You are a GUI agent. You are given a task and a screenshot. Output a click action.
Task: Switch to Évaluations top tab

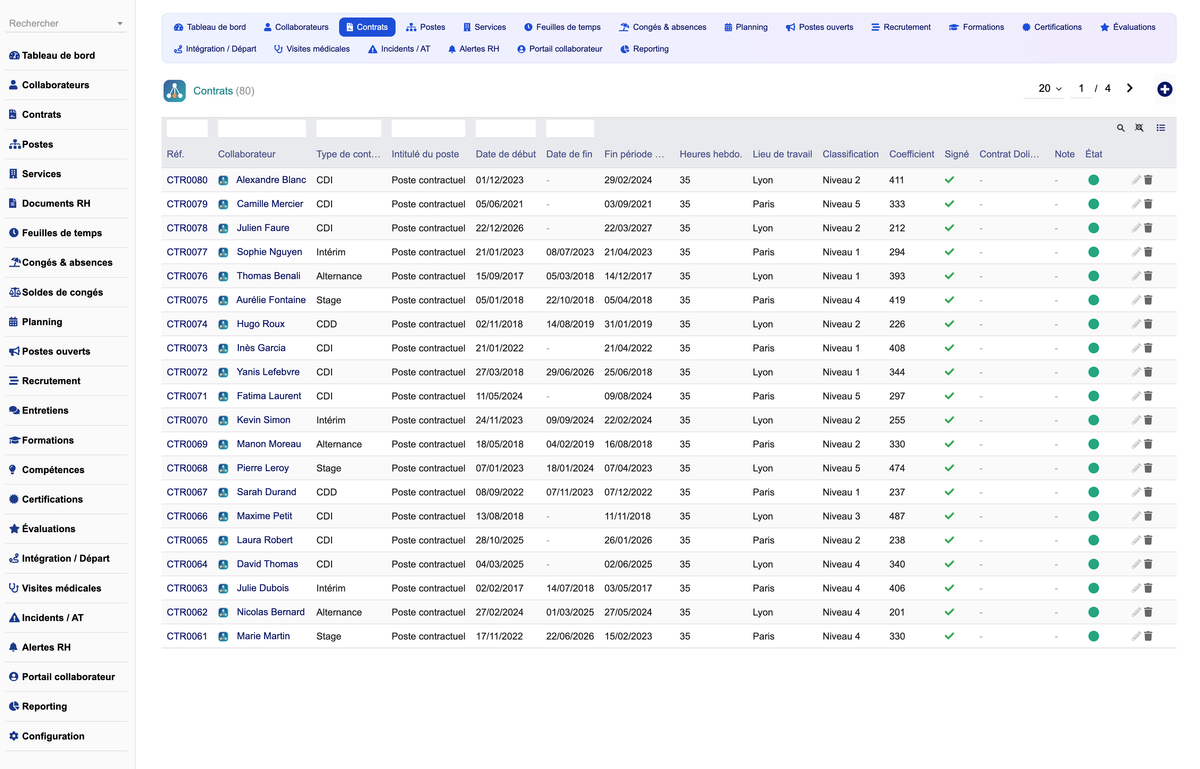point(1128,27)
